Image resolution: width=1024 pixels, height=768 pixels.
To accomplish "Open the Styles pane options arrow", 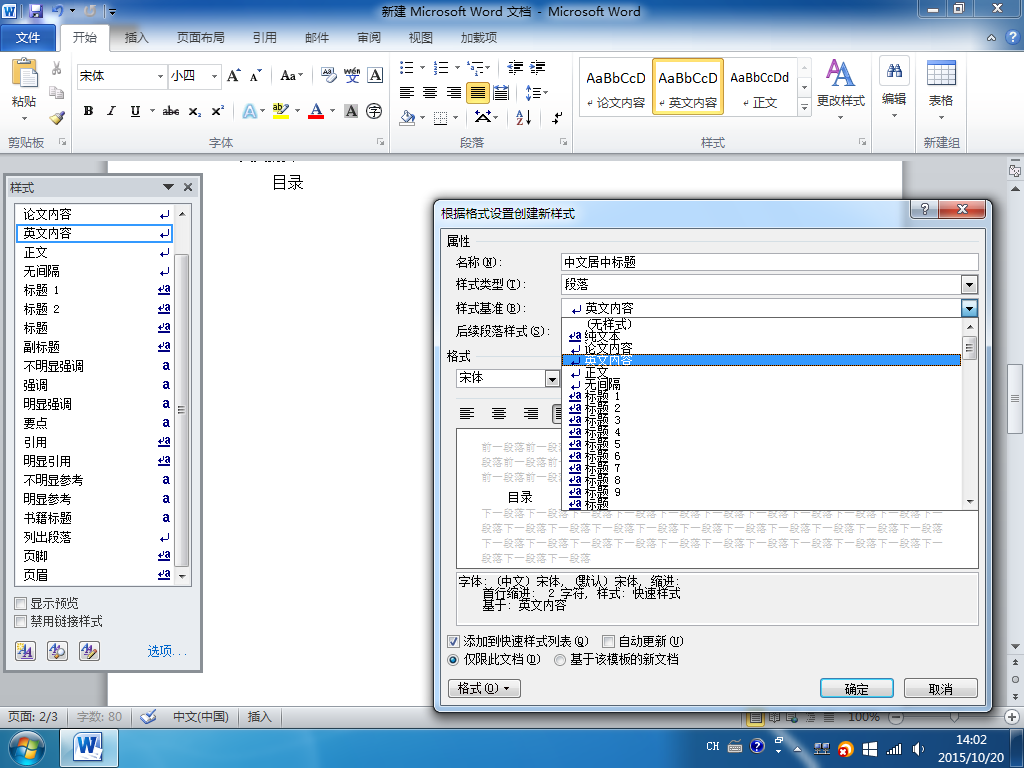I will click(x=168, y=187).
